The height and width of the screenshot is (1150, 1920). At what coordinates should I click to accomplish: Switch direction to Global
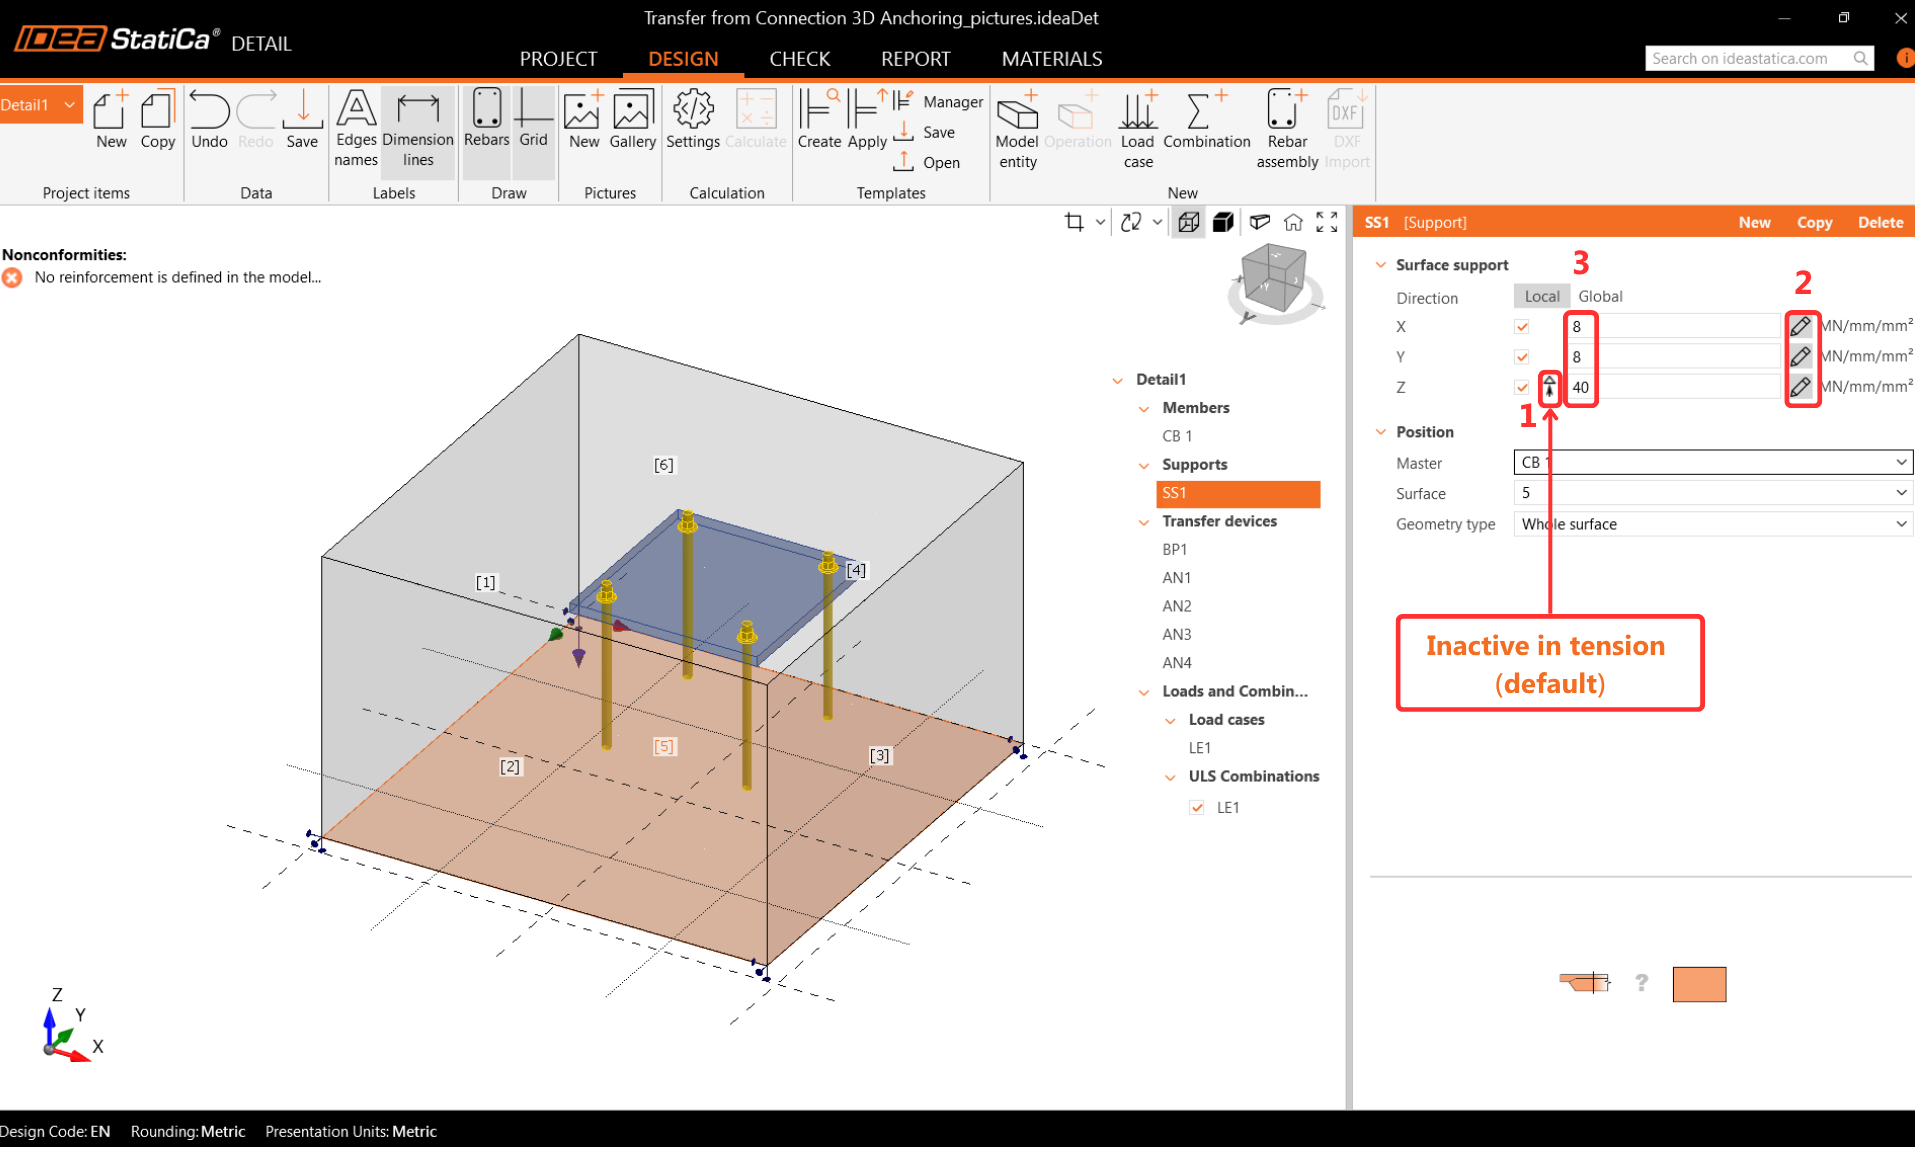point(1599,297)
